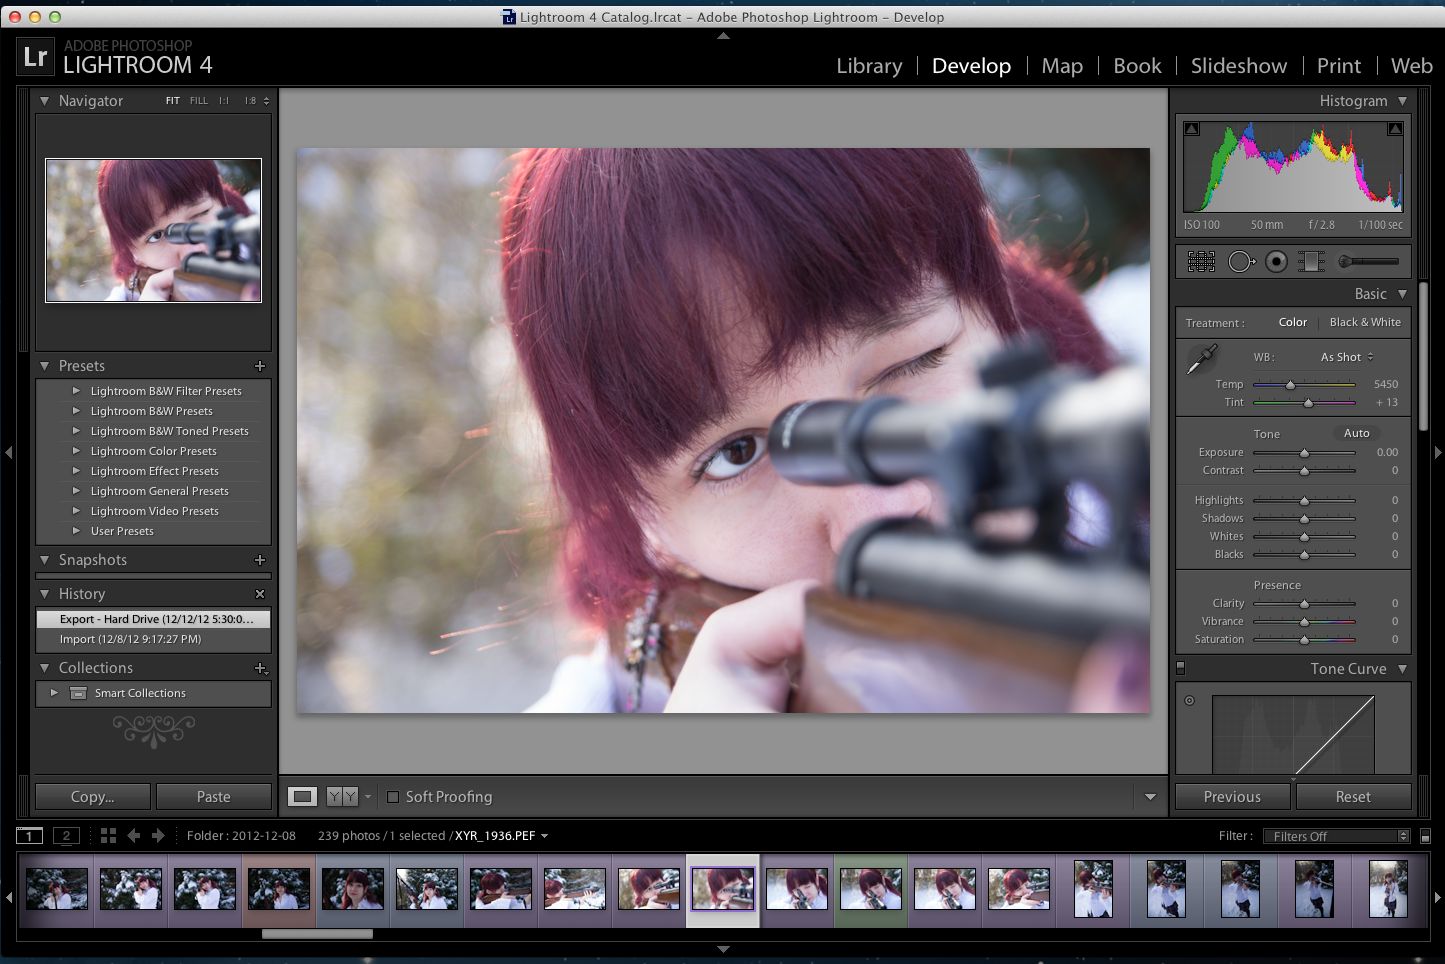The image size is (1445, 964).
Task: Expand Lightroom Color Presets folder
Action: click(x=153, y=451)
